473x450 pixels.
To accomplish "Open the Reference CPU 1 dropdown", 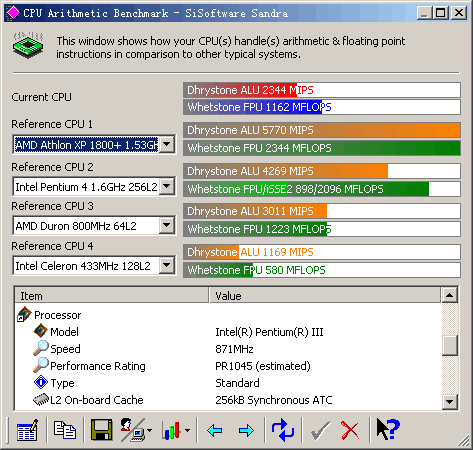I will [x=167, y=145].
